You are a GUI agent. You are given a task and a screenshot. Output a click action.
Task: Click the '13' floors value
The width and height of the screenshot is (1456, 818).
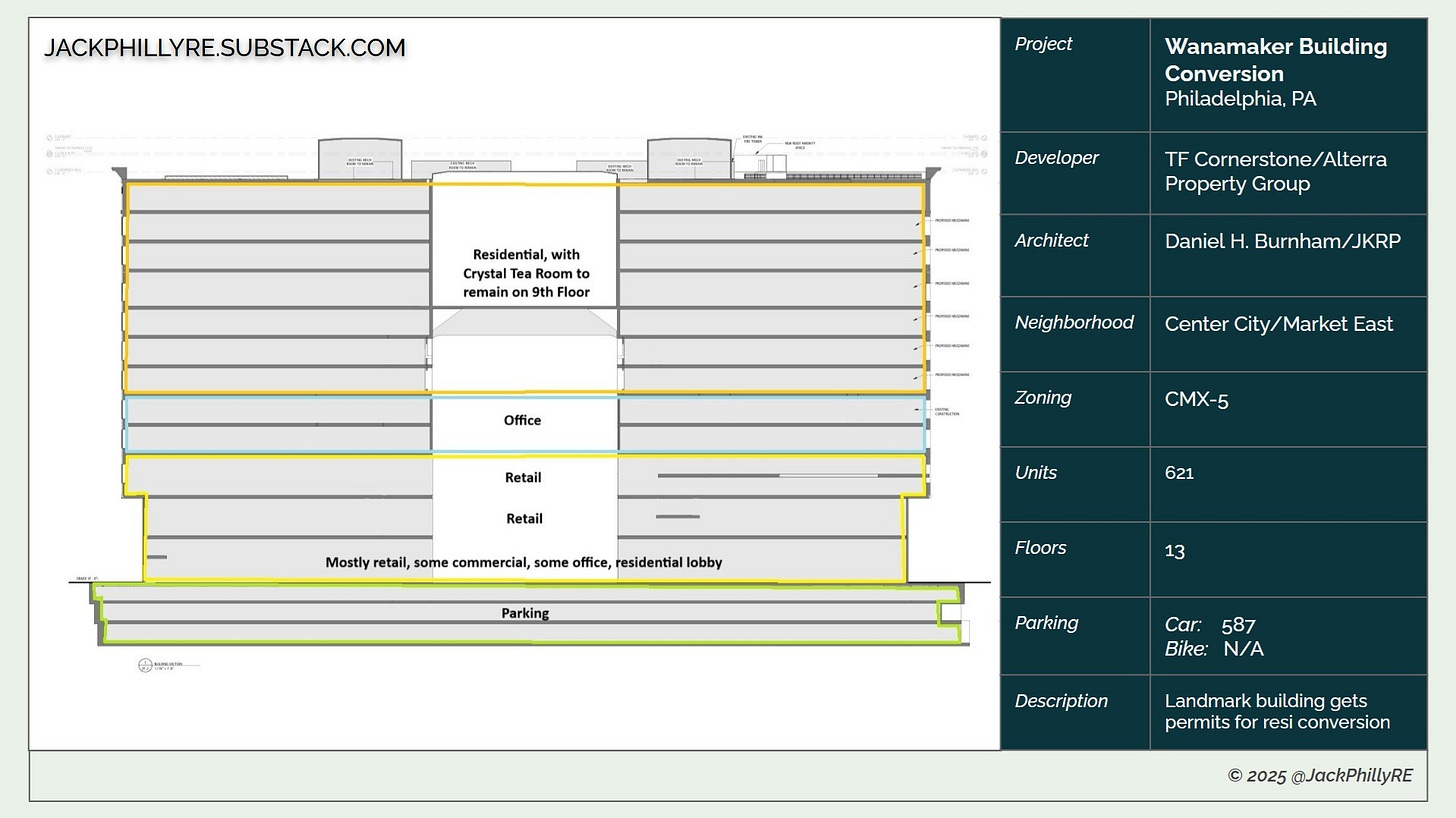tap(1175, 550)
